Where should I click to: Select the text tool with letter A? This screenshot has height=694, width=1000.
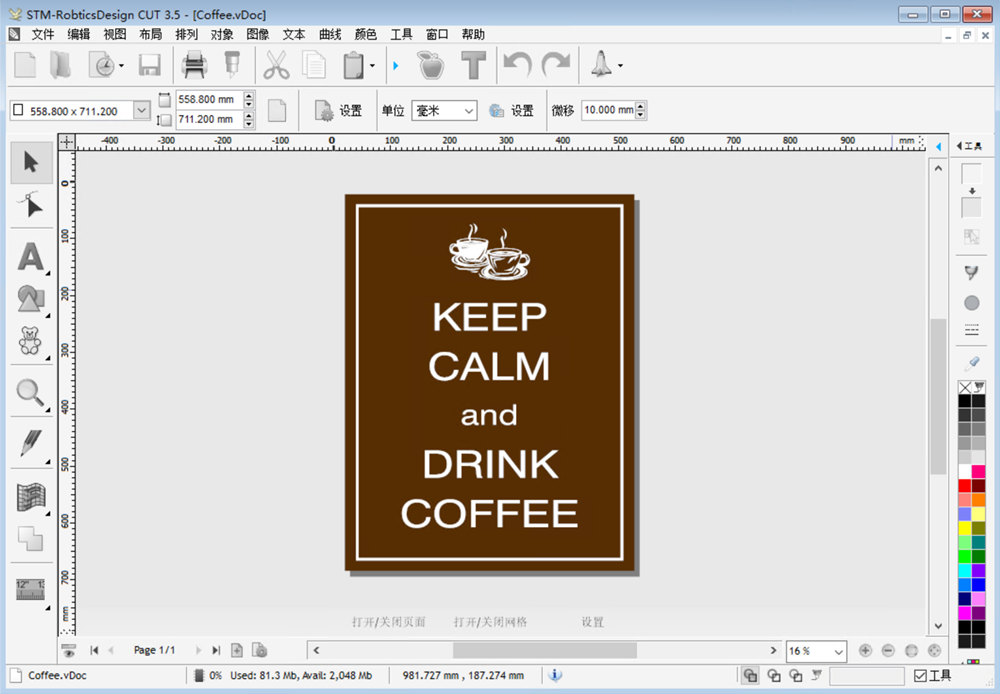coord(31,256)
